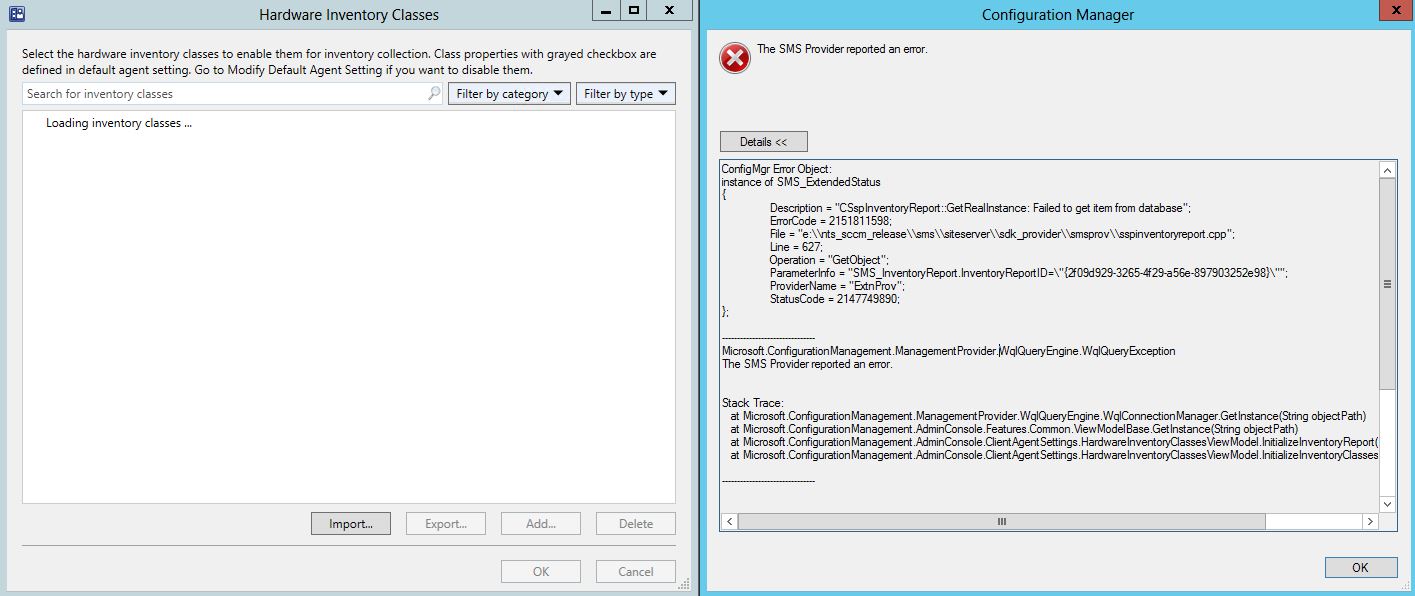This screenshot has width=1415, height=596.
Task: Click the details vertical scrollbar up arrow
Action: [x=1387, y=171]
